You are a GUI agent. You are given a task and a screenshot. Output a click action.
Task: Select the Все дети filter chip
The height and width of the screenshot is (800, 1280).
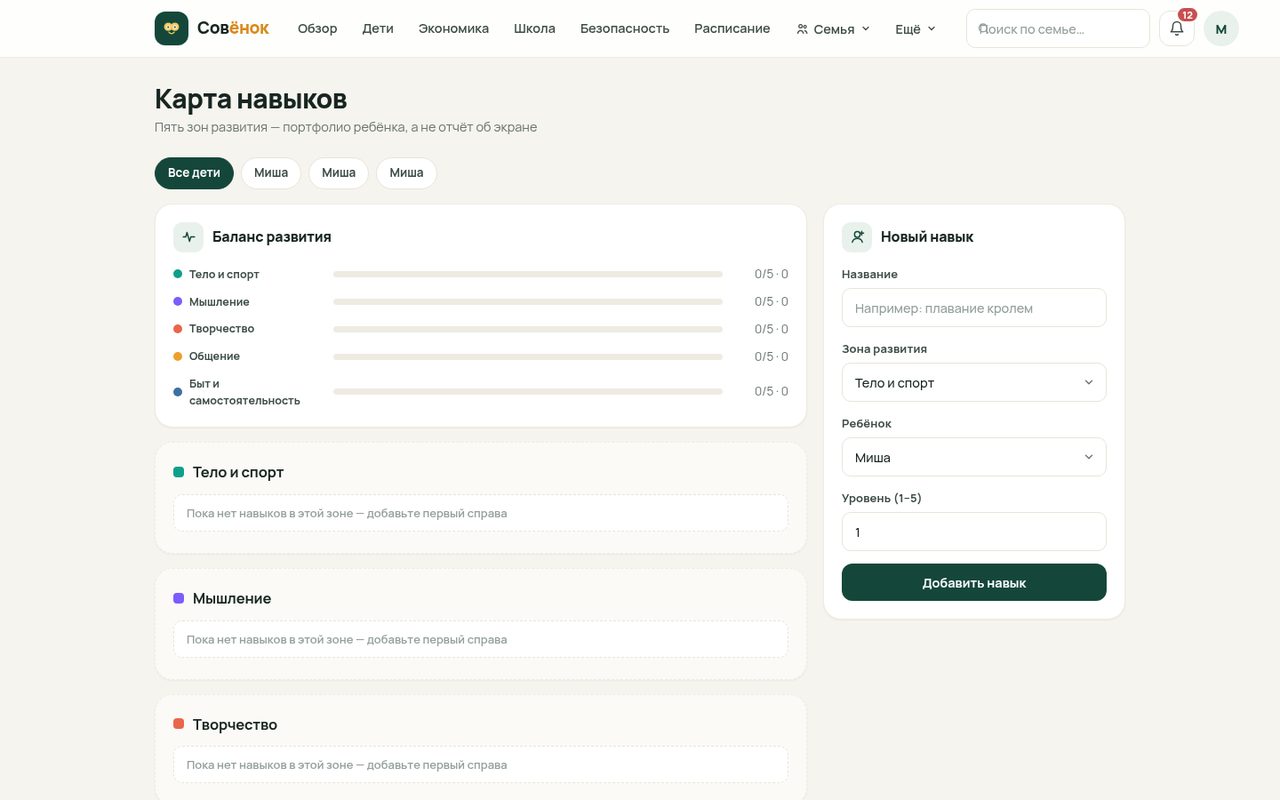[194, 173]
